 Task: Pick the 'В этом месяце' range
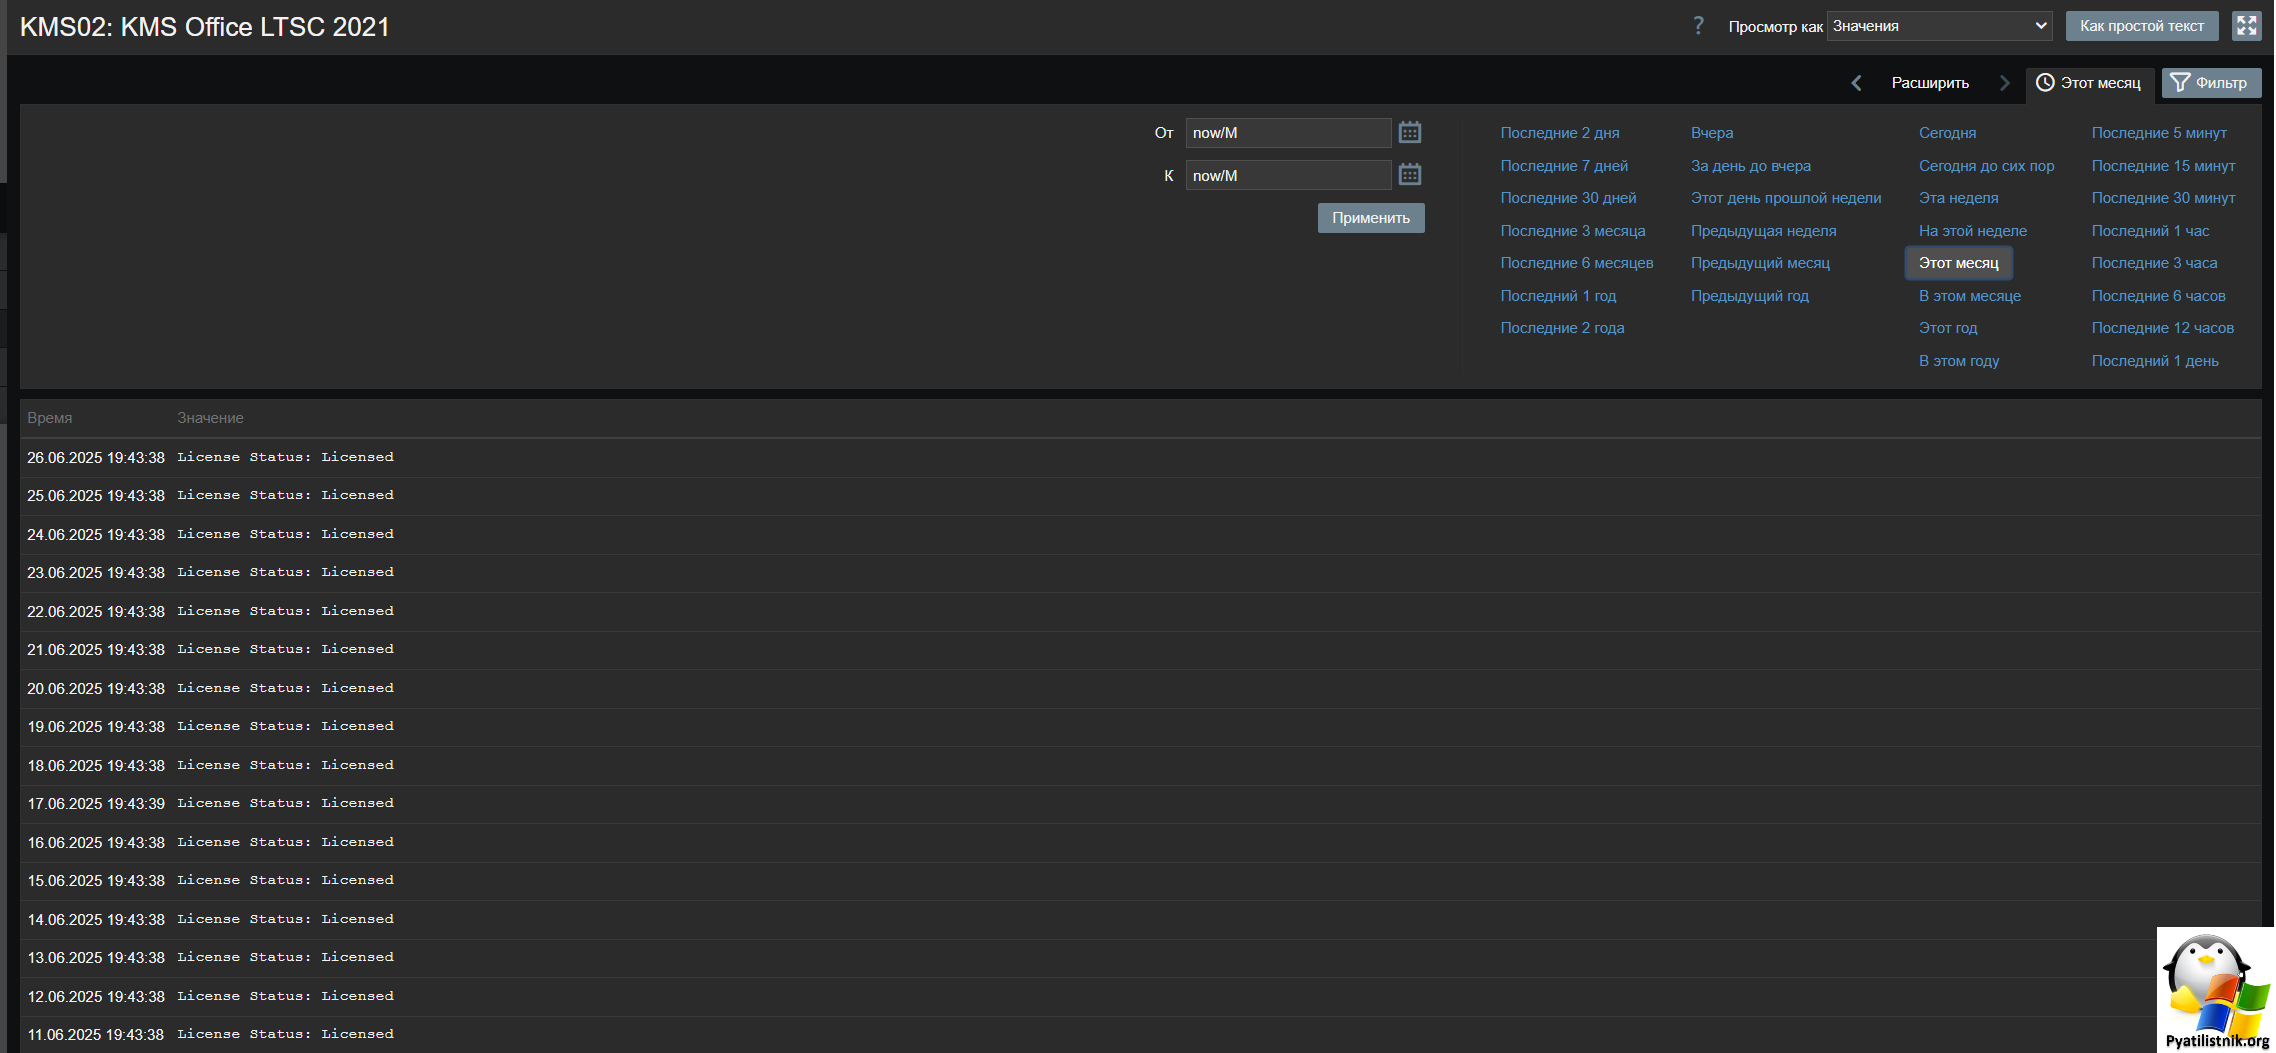[1969, 296]
